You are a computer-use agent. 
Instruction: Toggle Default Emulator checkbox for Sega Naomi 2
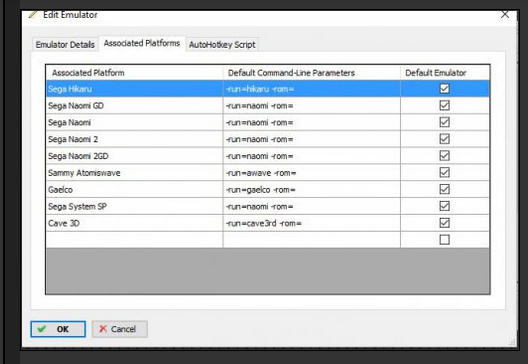click(x=444, y=139)
